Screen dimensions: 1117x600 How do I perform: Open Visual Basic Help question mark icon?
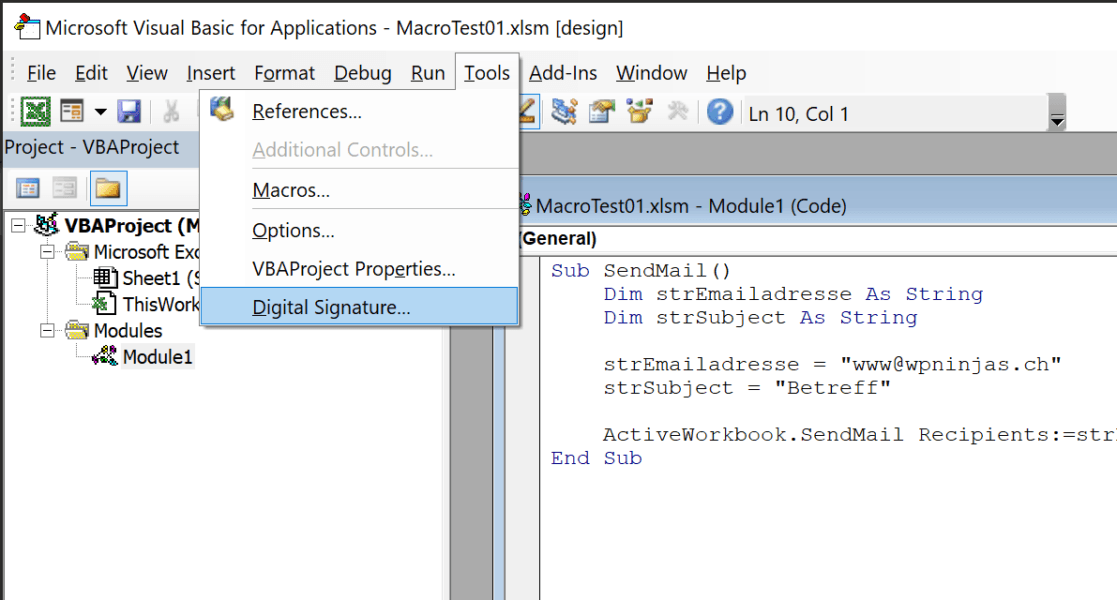pyautogui.click(x=719, y=112)
